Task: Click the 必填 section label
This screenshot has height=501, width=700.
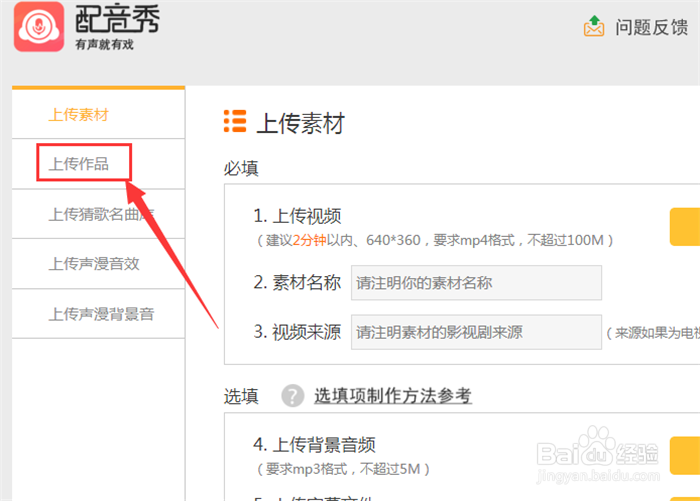Action: click(x=241, y=168)
